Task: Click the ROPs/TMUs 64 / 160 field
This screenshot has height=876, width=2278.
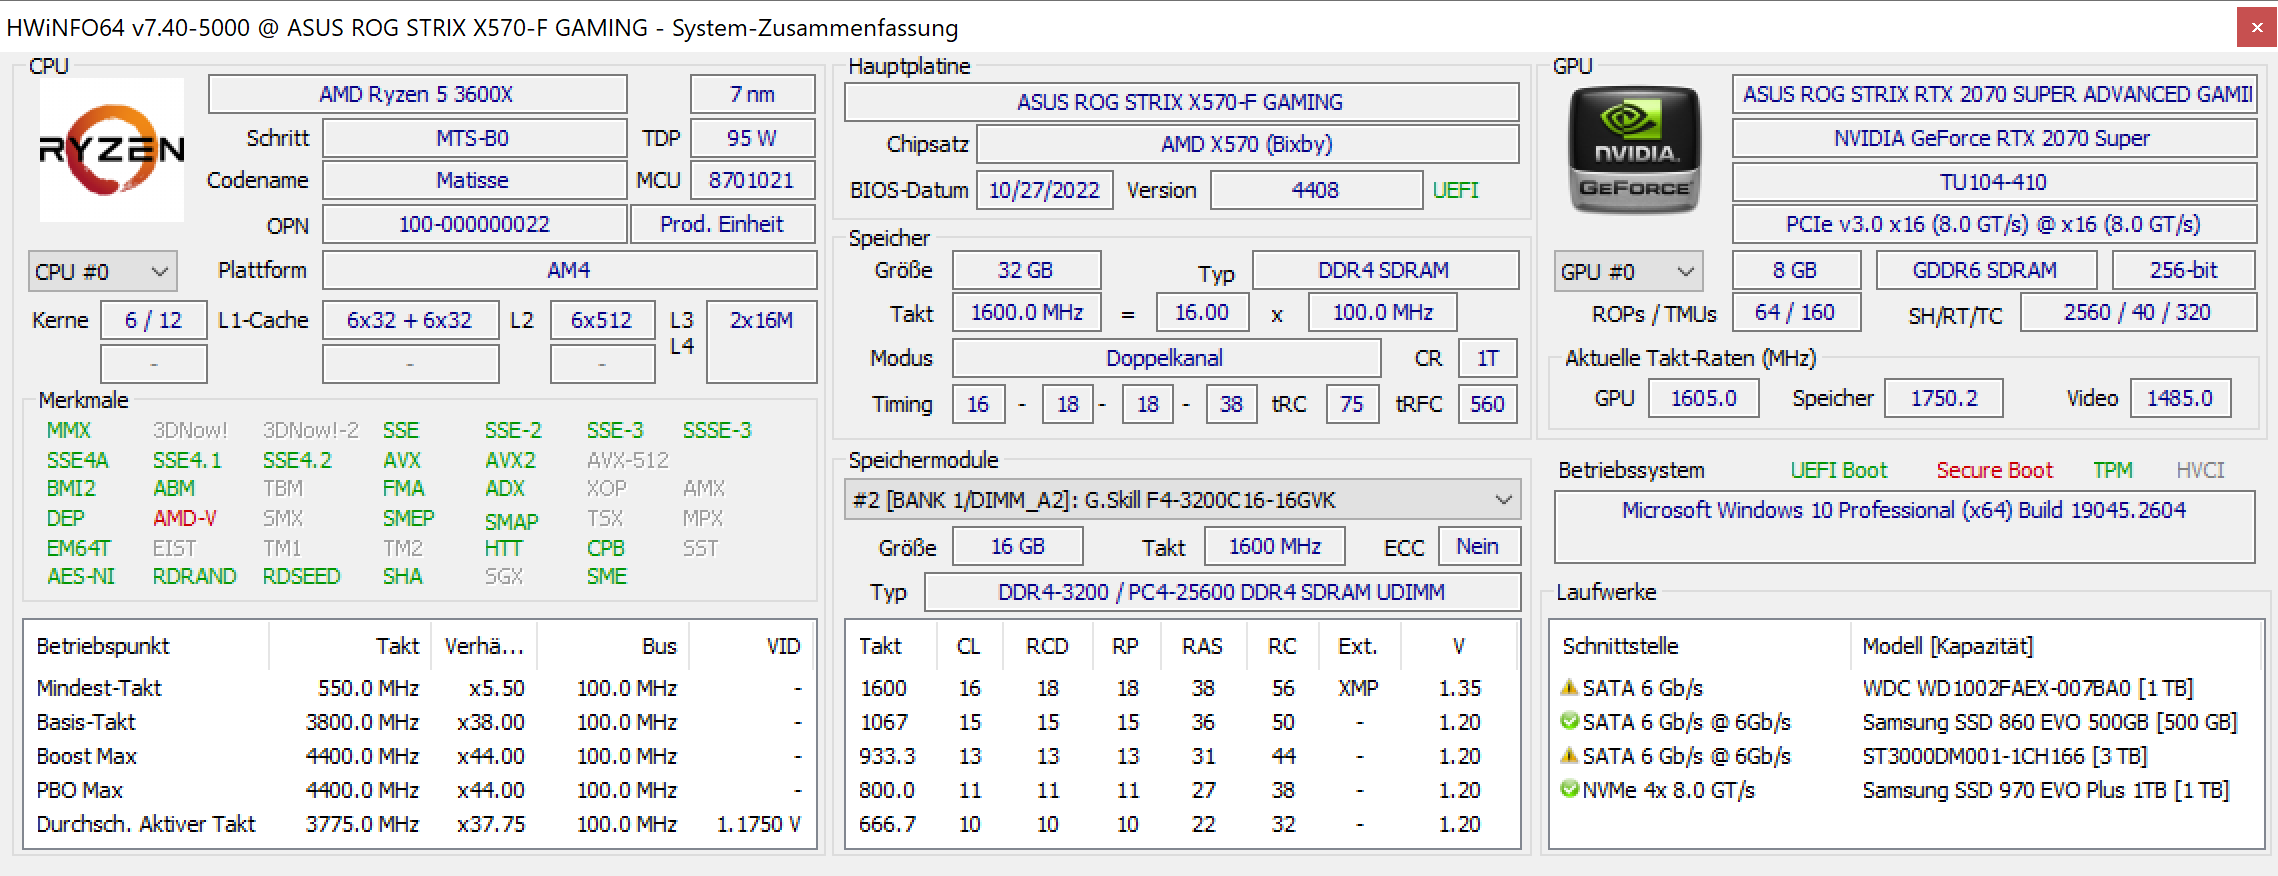Action: pyautogui.click(x=1796, y=312)
